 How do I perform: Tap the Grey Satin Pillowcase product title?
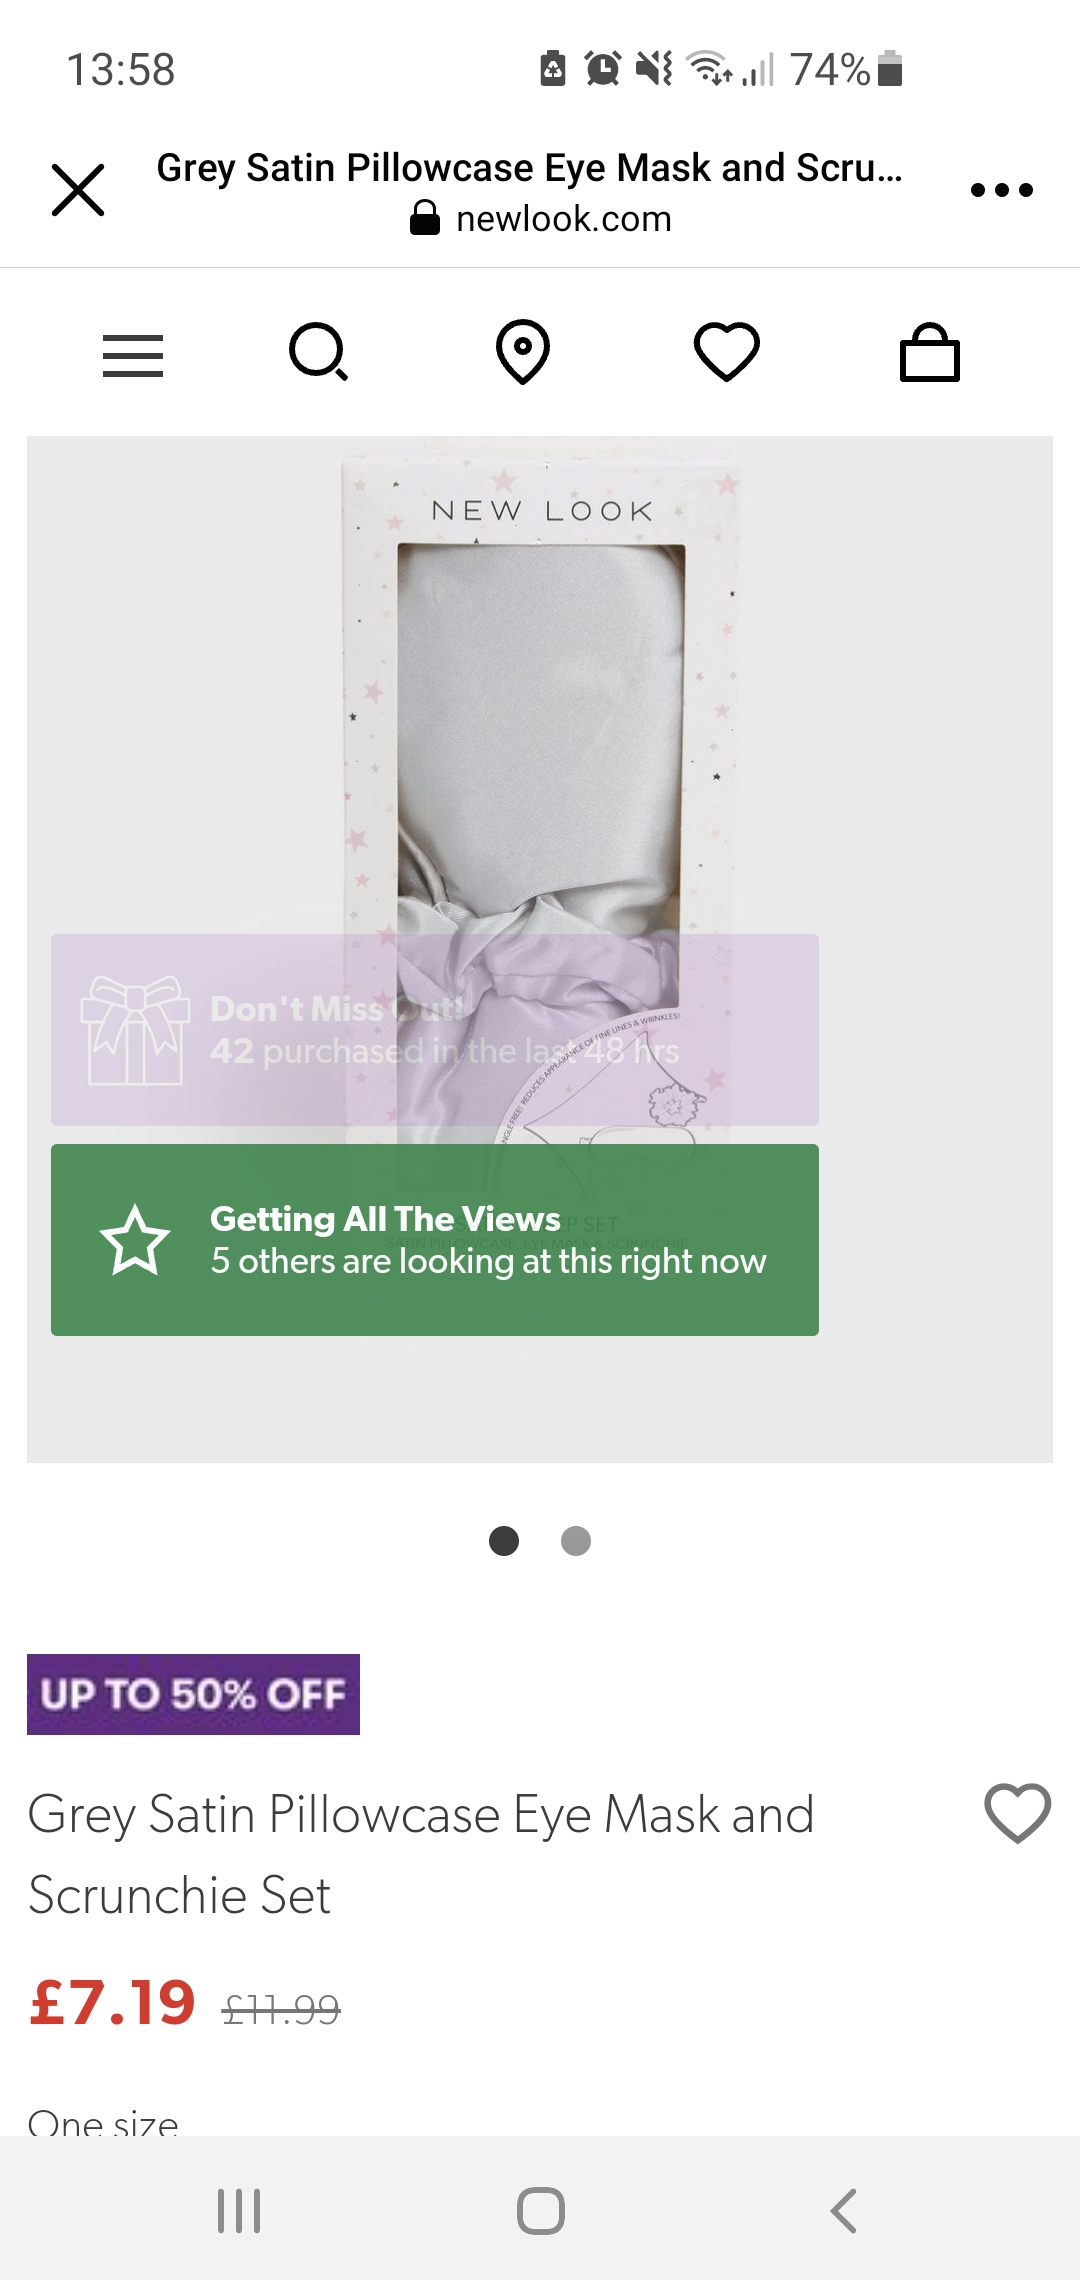[x=421, y=1854]
